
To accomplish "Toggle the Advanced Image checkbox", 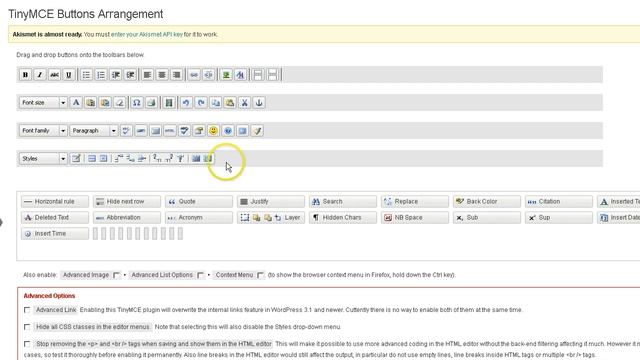I will click(x=116, y=275).
